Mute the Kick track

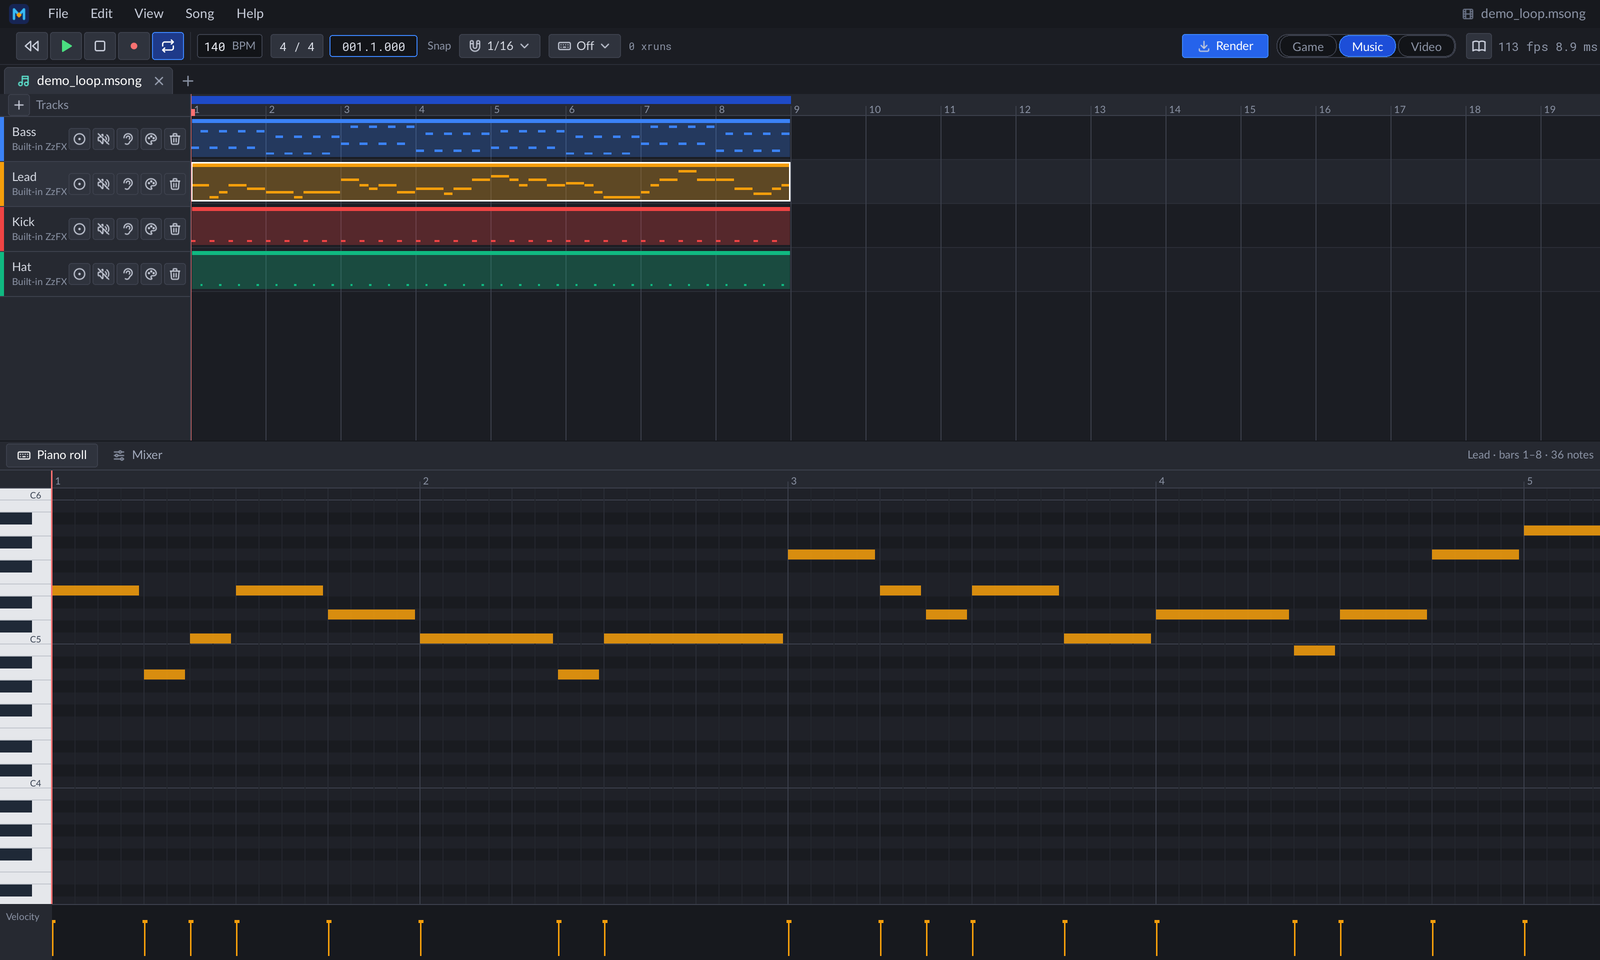click(x=103, y=229)
